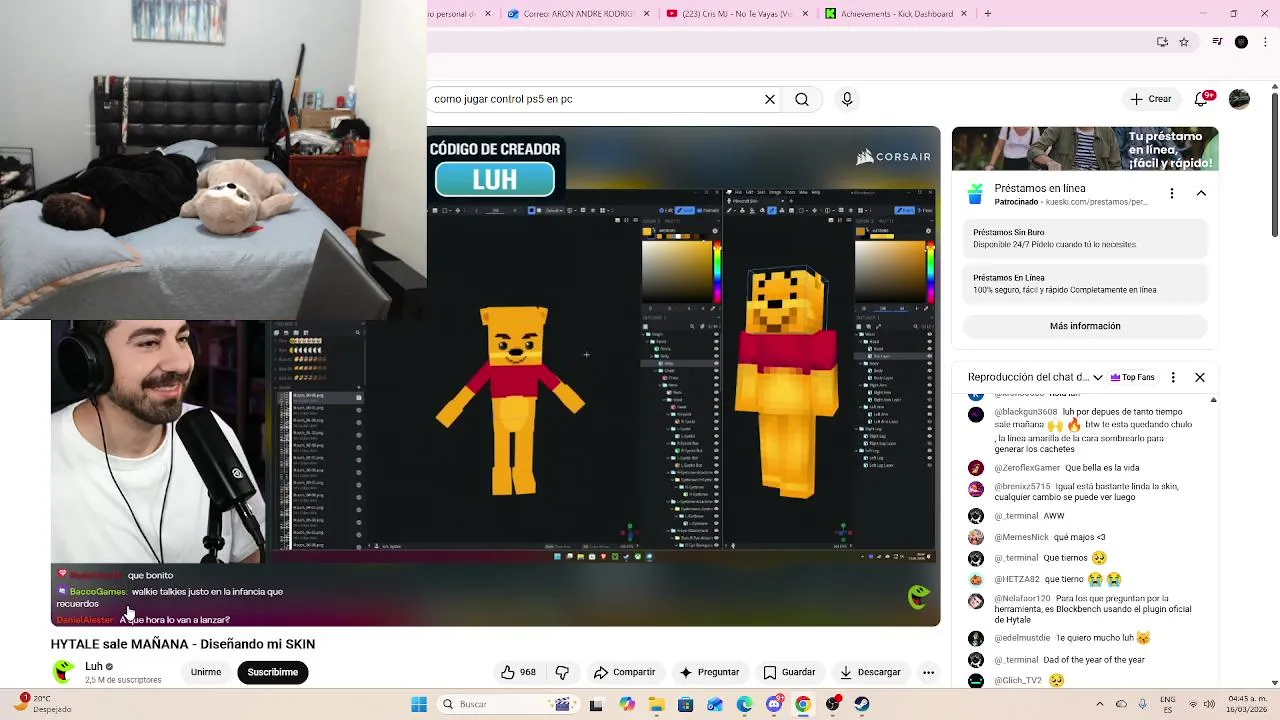Close the Correo ARON ANDRE tab
1280x720 pixels.
pyautogui.click(x=647, y=14)
